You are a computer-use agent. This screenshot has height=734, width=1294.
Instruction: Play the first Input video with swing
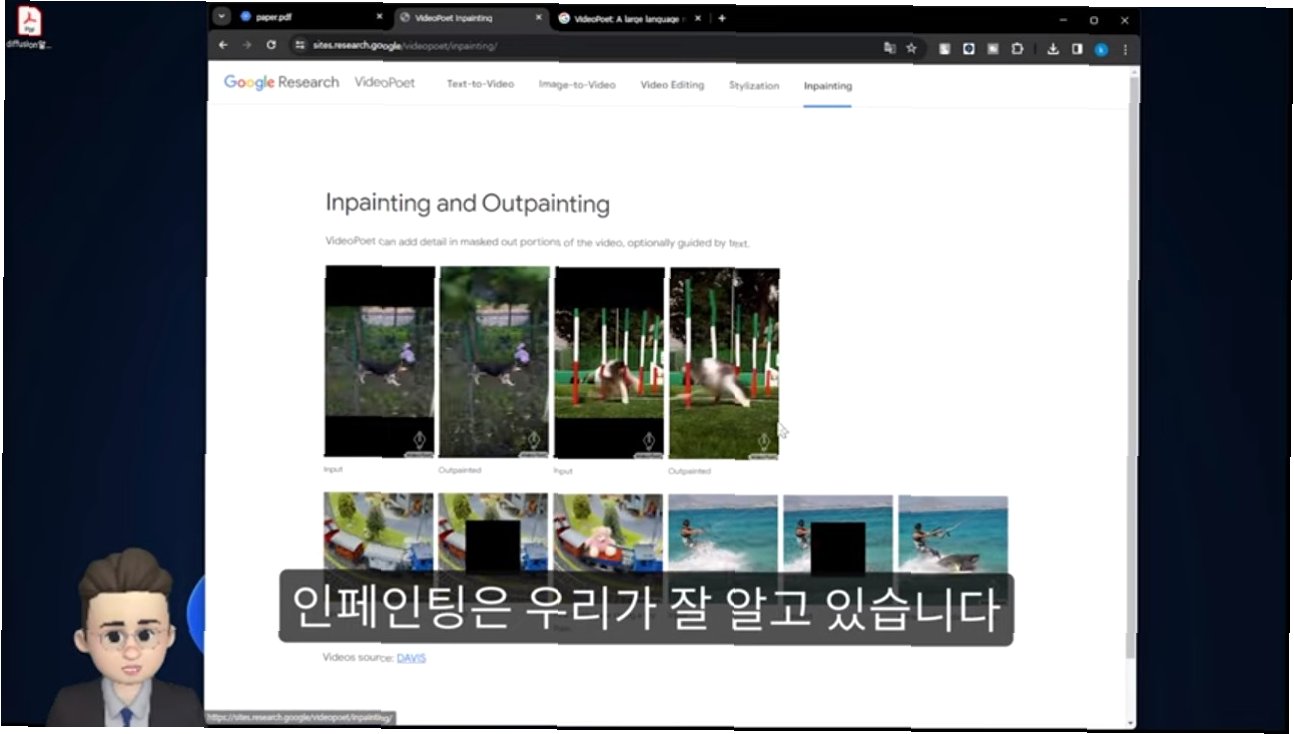[379, 361]
